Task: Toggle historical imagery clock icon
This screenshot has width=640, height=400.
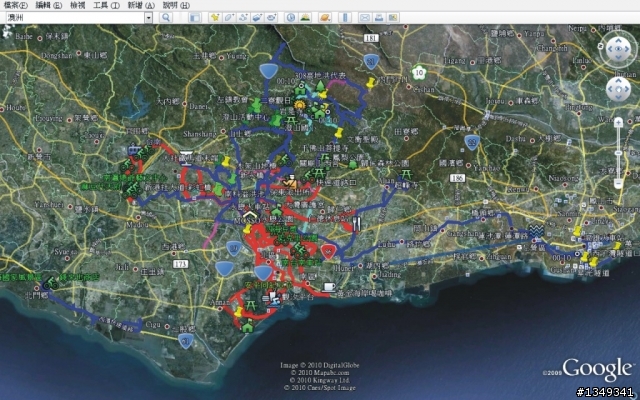Action: [291, 17]
